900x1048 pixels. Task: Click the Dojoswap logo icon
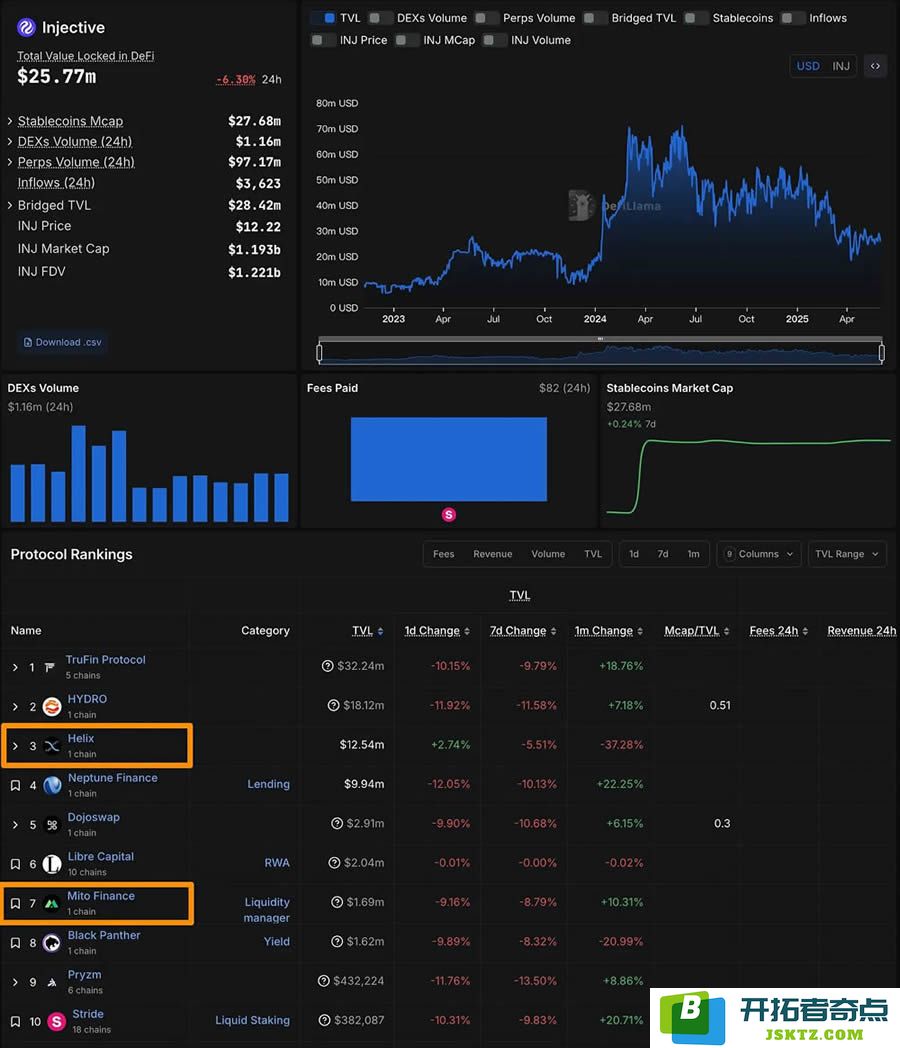pos(52,825)
